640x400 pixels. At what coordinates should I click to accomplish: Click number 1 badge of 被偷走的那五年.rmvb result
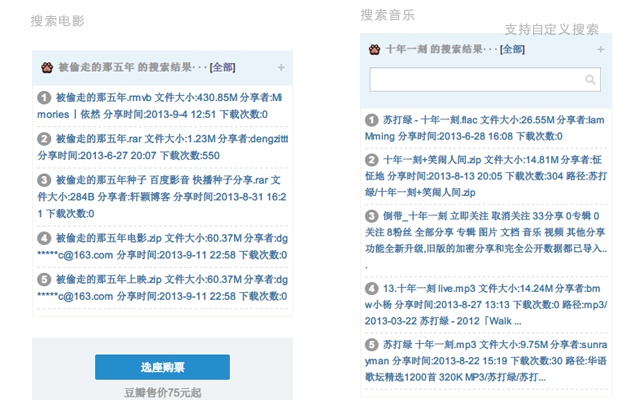(44, 98)
